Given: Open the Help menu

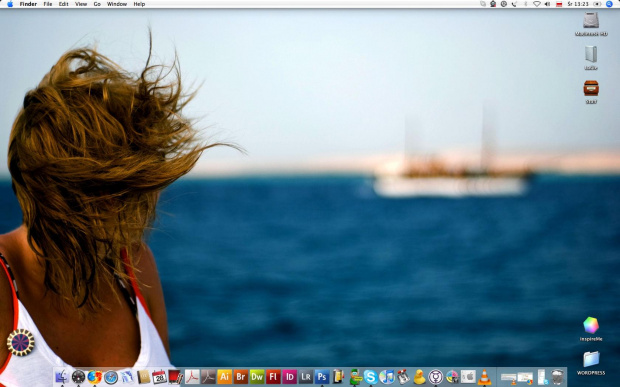Looking at the screenshot, I should tap(139, 4).
